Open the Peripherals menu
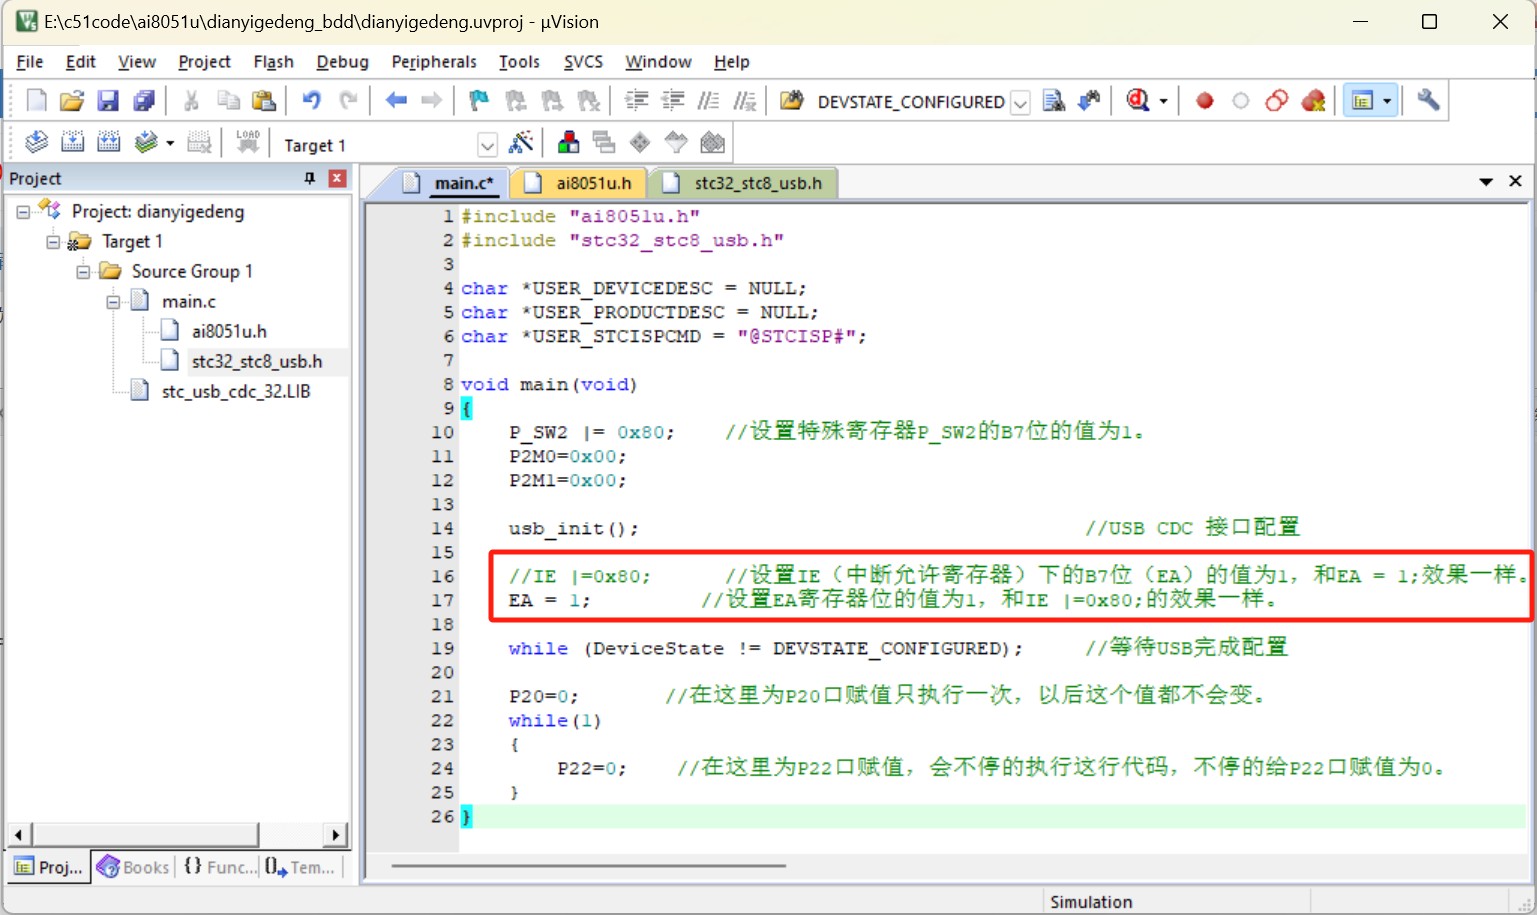The image size is (1537, 915). 434,62
